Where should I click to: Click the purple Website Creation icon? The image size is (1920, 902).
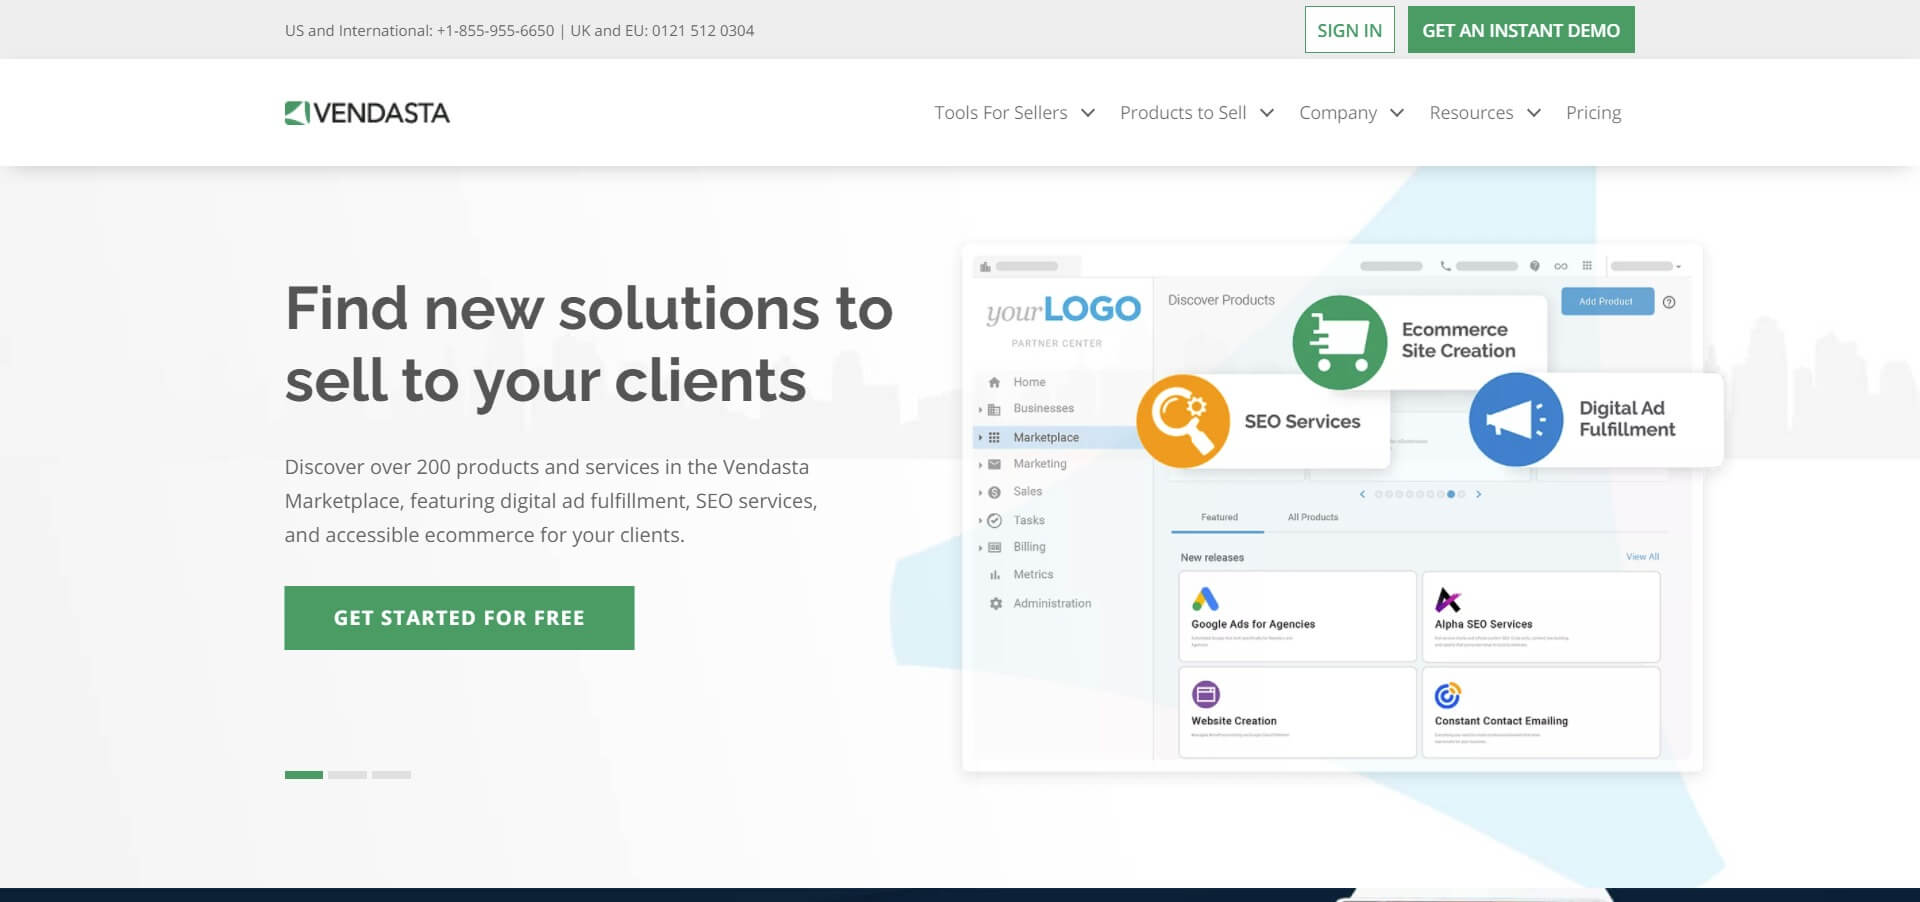pos(1206,694)
